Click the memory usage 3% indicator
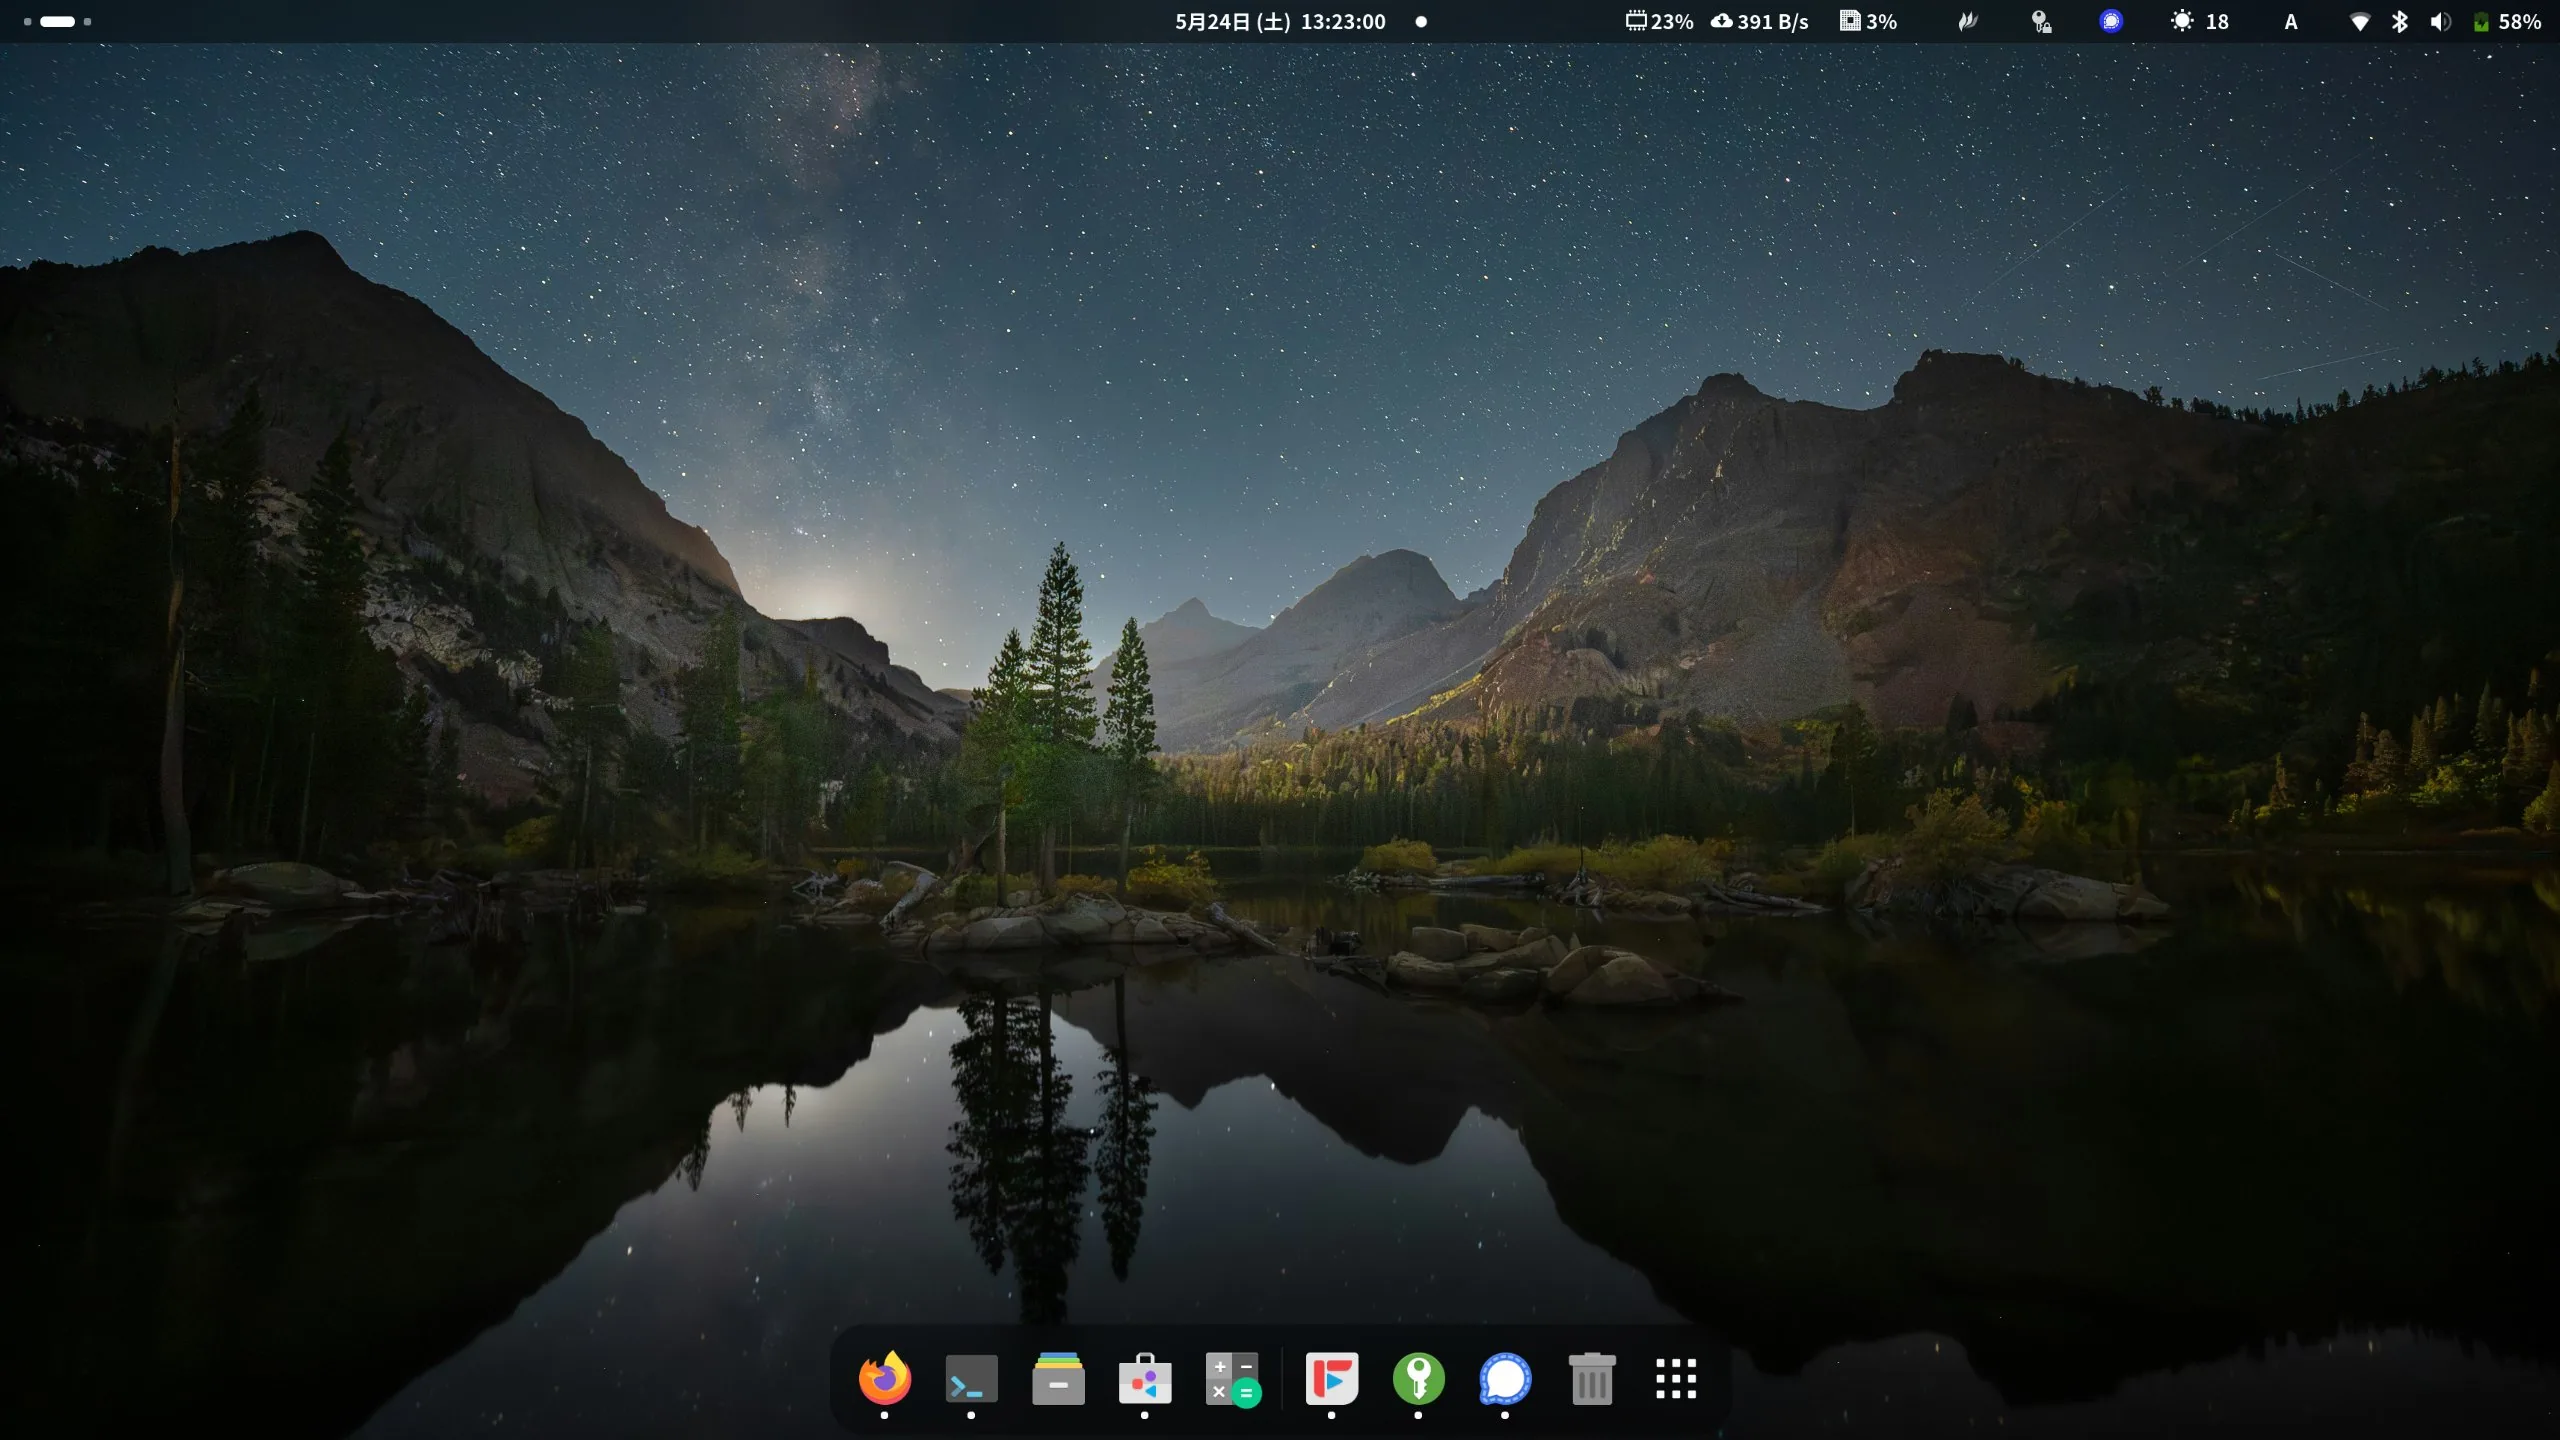The height and width of the screenshot is (1440, 2560). click(x=1868, y=21)
